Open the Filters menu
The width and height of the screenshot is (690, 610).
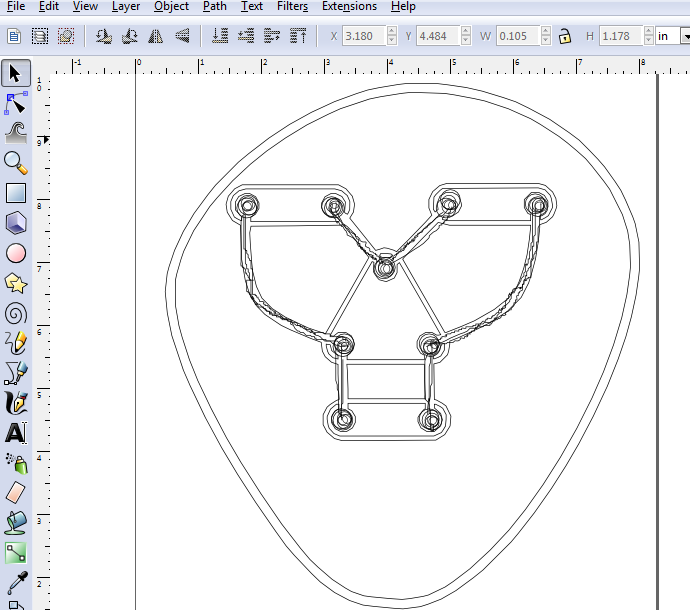point(292,6)
